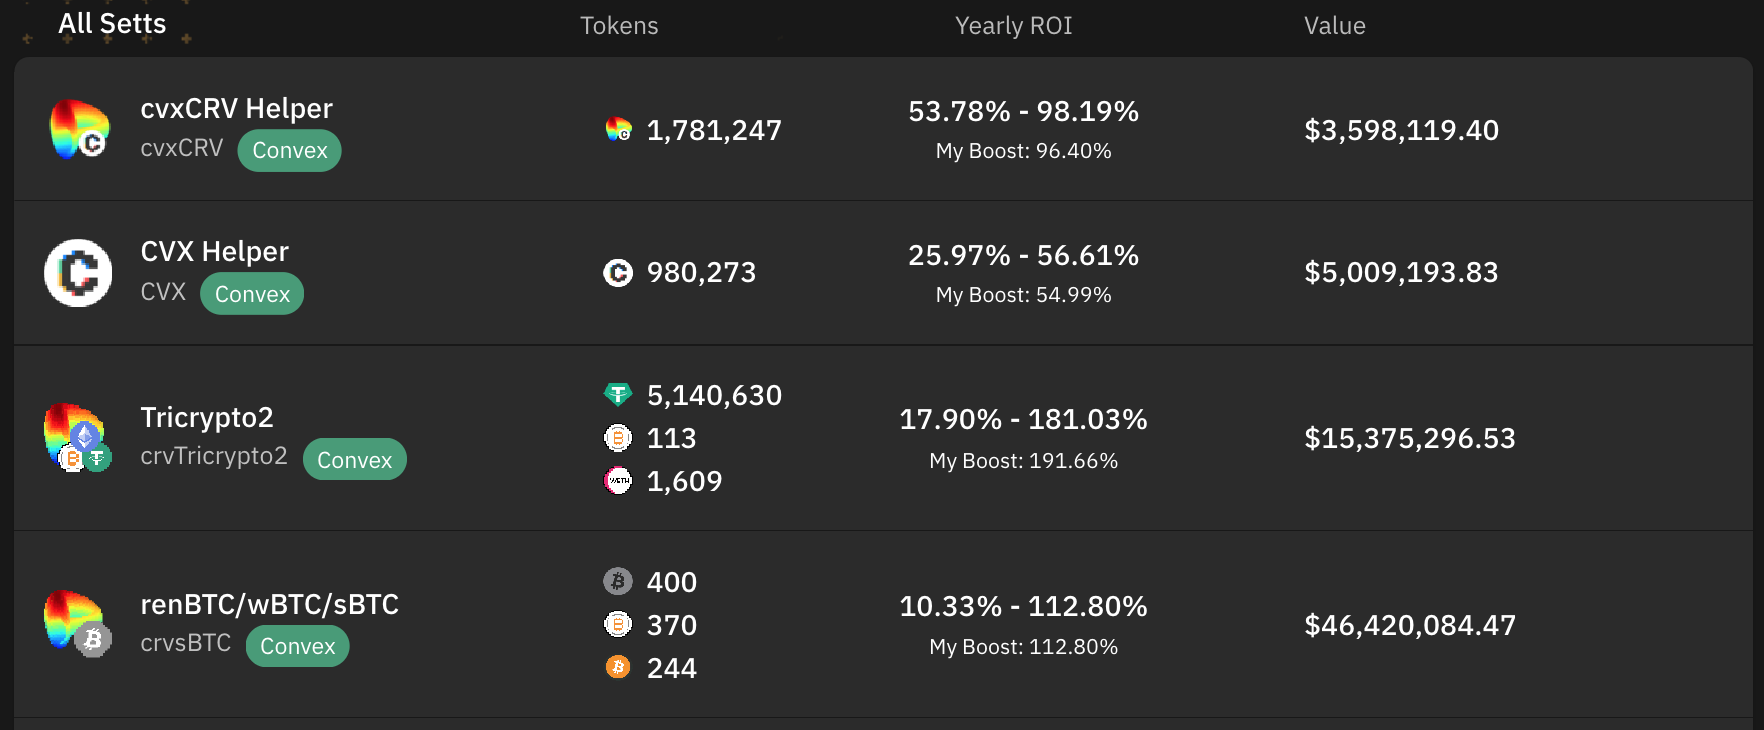Sort by the Yearly ROI column header
The width and height of the screenshot is (1764, 730).
pos(1013,26)
